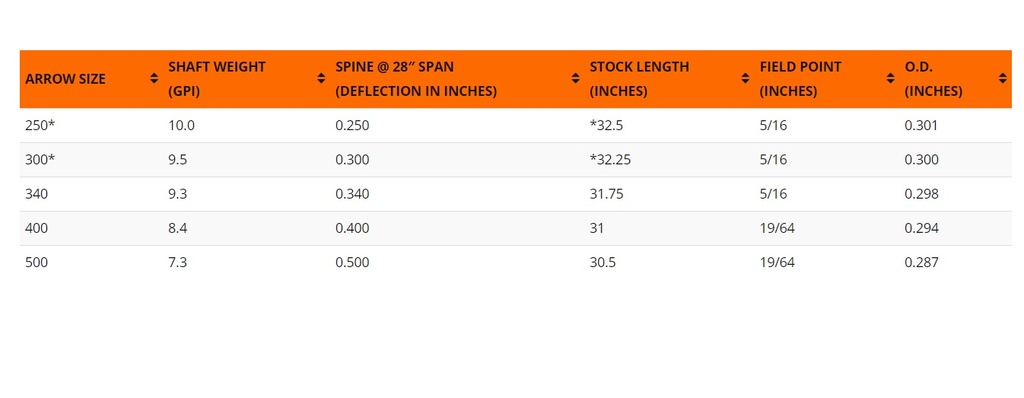Sort table by Arrow Size header
Image resolution: width=1024 pixels, height=398 pixels.
(65, 79)
